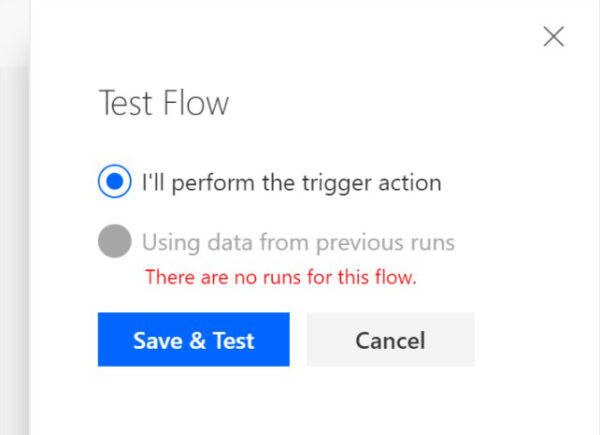Image resolution: width=600 pixels, height=435 pixels.
Task: Click the Save & Test button
Action: pyautogui.click(x=193, y=340)
